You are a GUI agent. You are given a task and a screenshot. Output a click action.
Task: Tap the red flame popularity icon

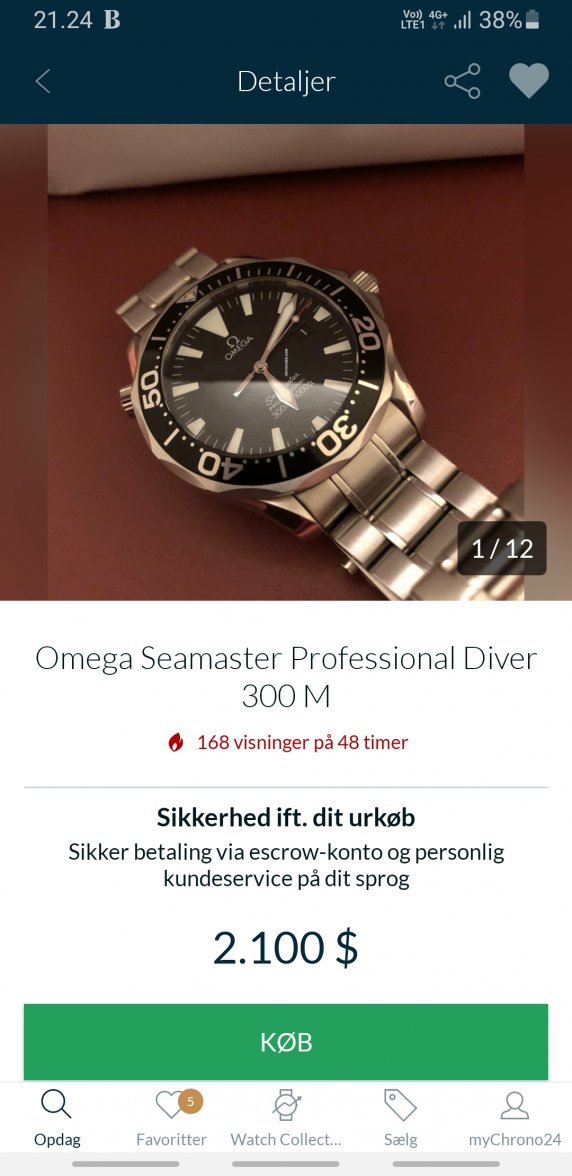tap(175, 742)
